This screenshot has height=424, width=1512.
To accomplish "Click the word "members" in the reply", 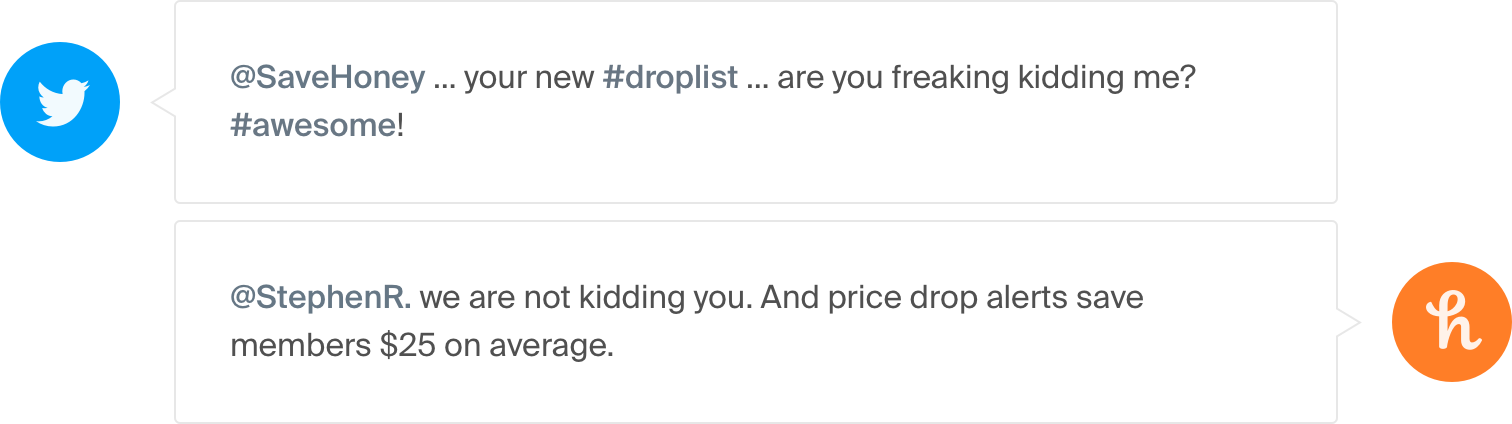I will pos(299,347).
